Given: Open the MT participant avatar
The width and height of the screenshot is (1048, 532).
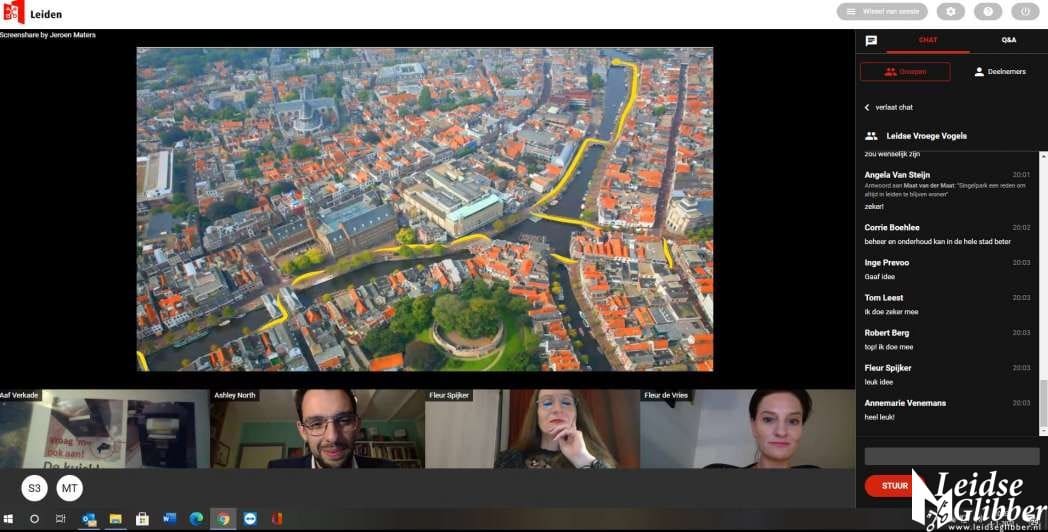Looking at the screenshot, I should click(69, 488).
